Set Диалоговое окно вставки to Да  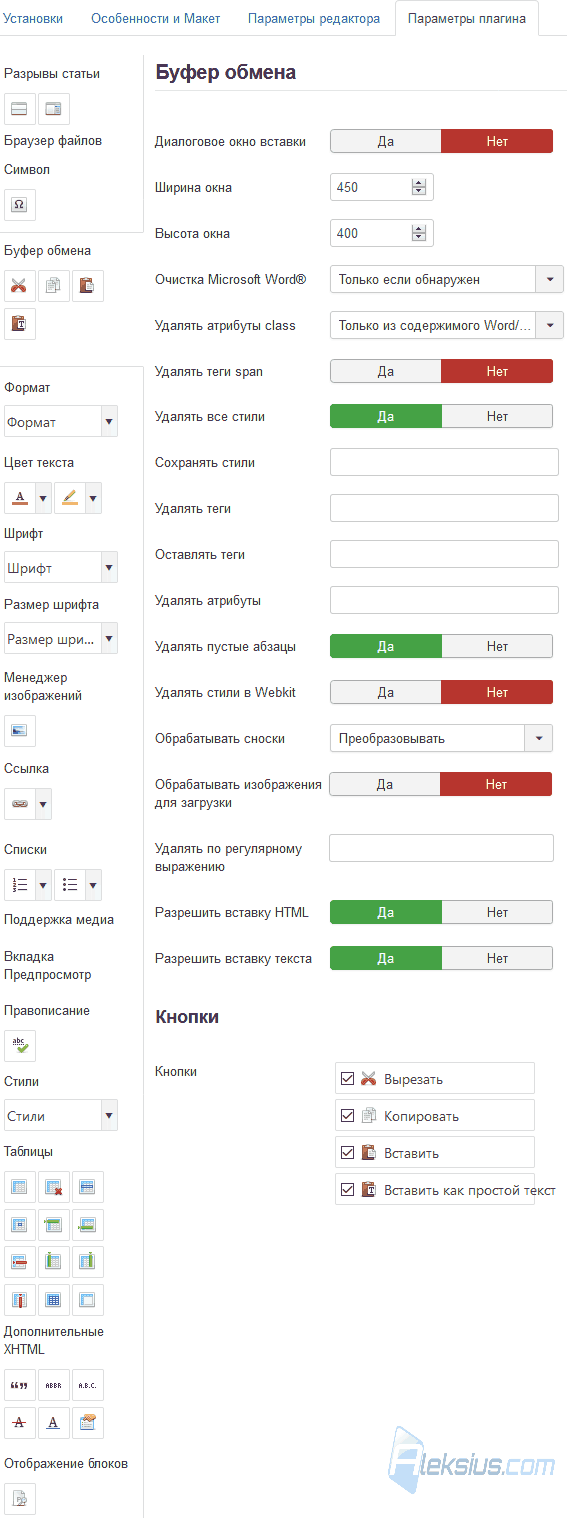[386, 141]
